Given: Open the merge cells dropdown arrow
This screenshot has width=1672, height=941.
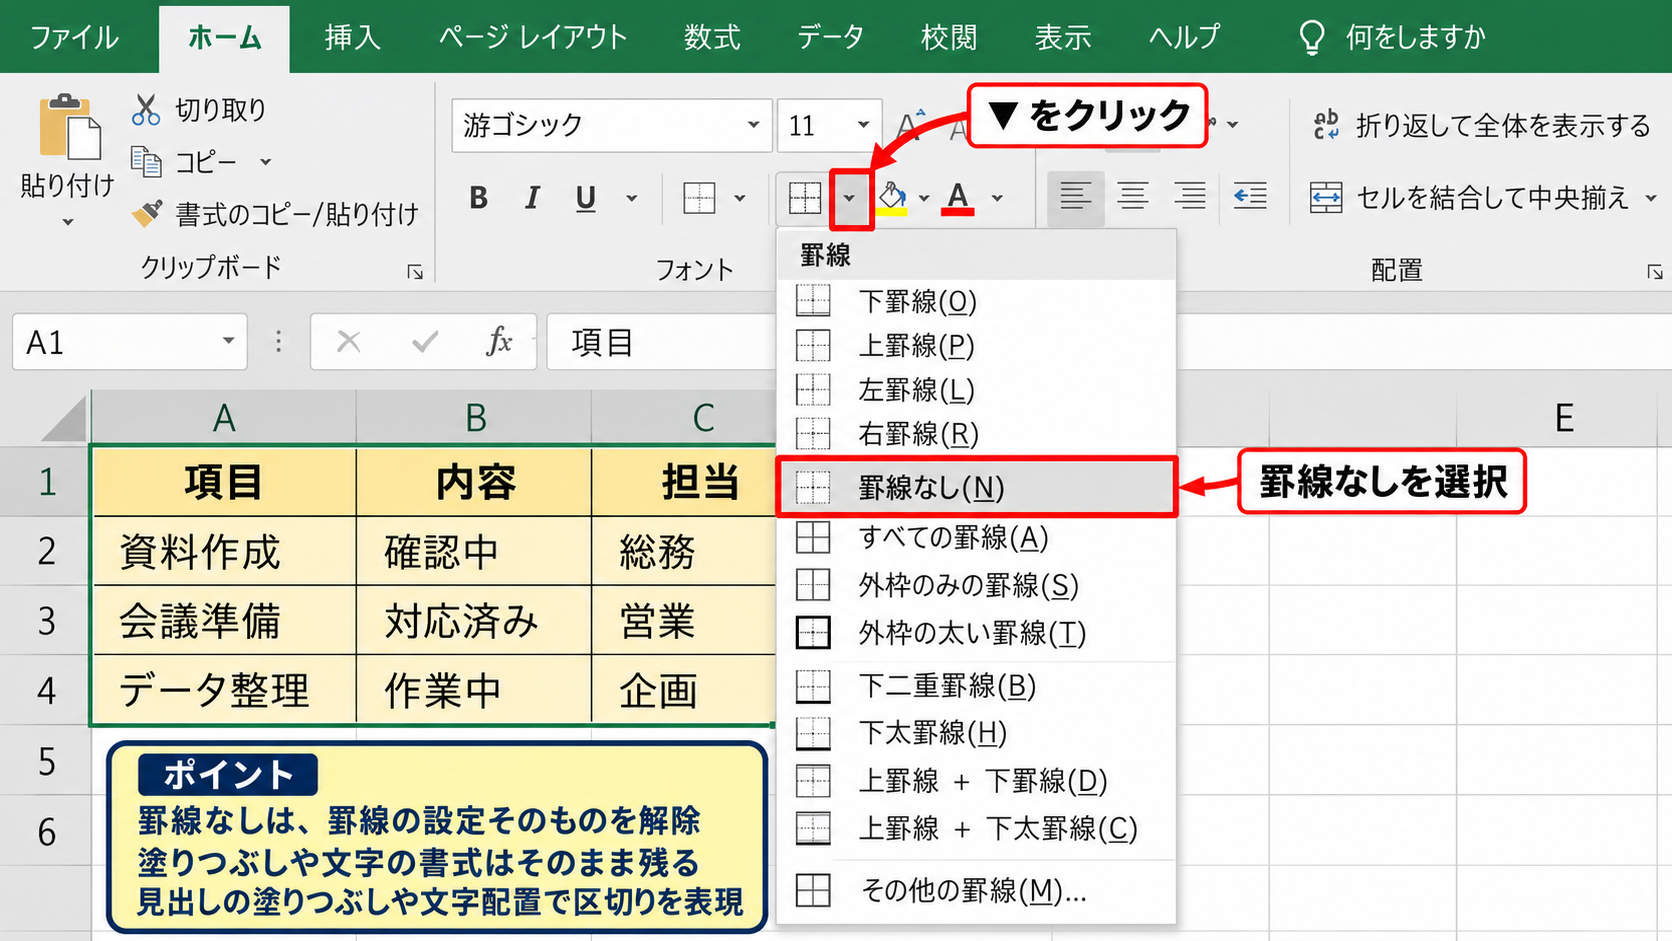Looking at the screenshot, I should pos(1651,198).
